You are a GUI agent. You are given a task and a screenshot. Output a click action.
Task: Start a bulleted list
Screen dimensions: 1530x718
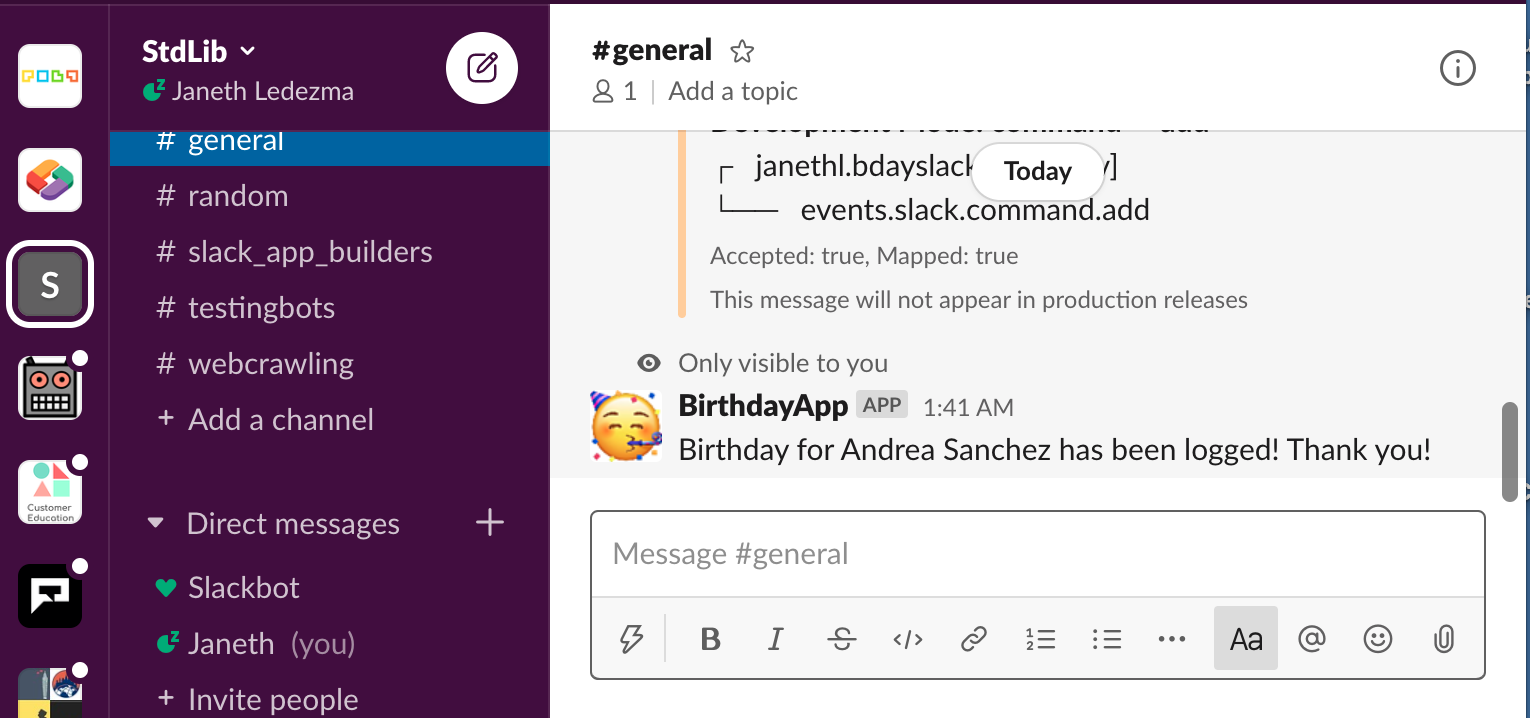pyautogui.click(x=1106, y=638)
